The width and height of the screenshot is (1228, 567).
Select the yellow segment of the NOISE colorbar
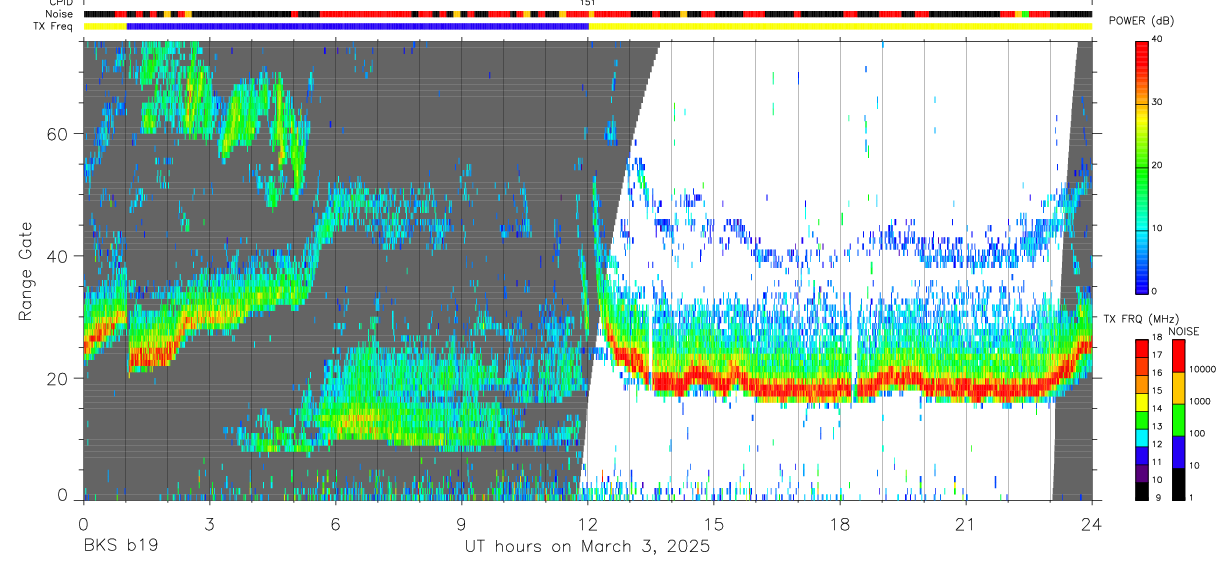[1179, 388]
